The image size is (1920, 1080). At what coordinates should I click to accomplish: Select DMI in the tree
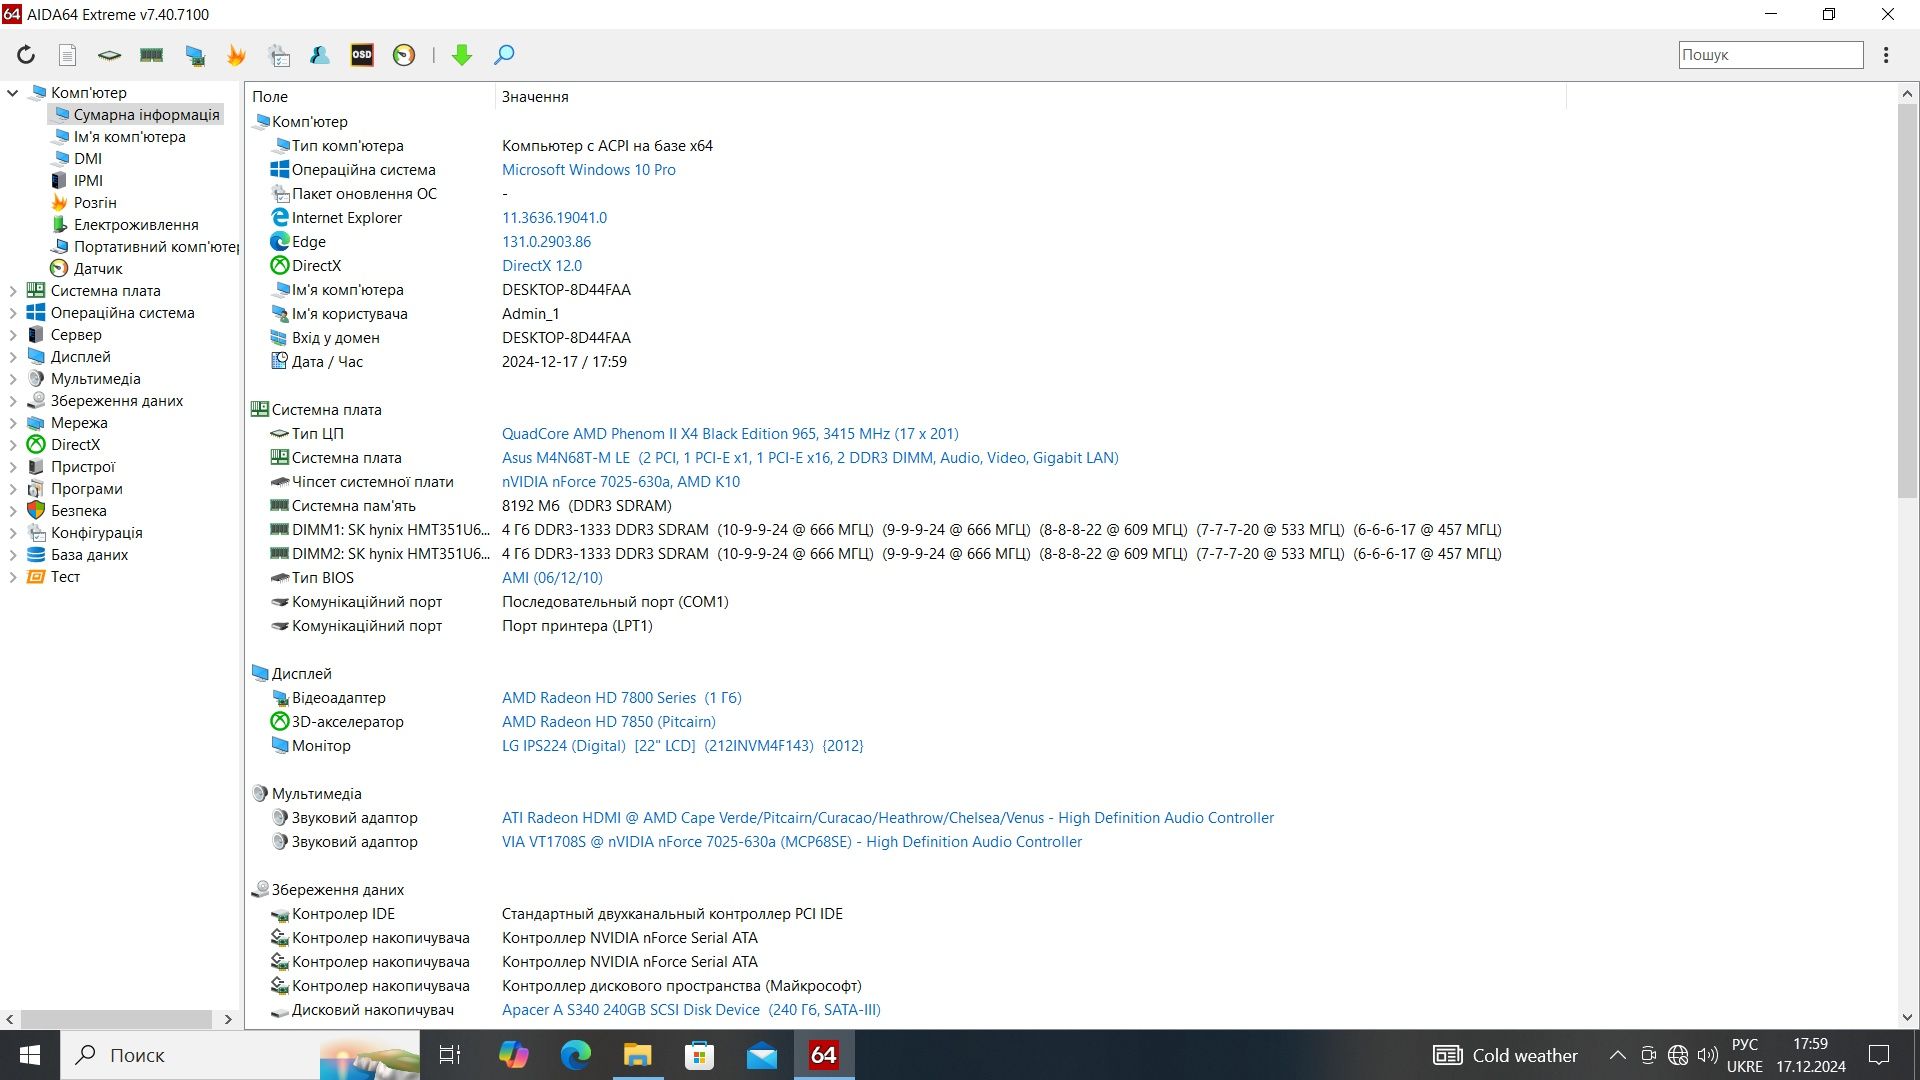87,159
